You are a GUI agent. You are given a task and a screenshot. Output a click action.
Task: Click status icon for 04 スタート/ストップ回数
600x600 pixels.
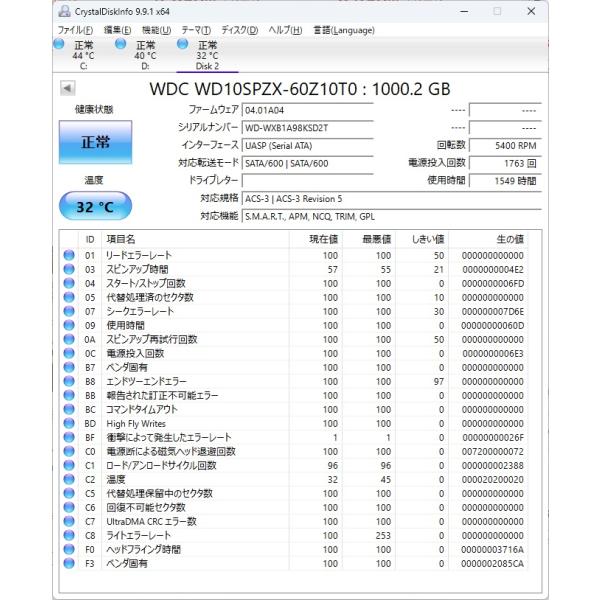coord(69,283)
